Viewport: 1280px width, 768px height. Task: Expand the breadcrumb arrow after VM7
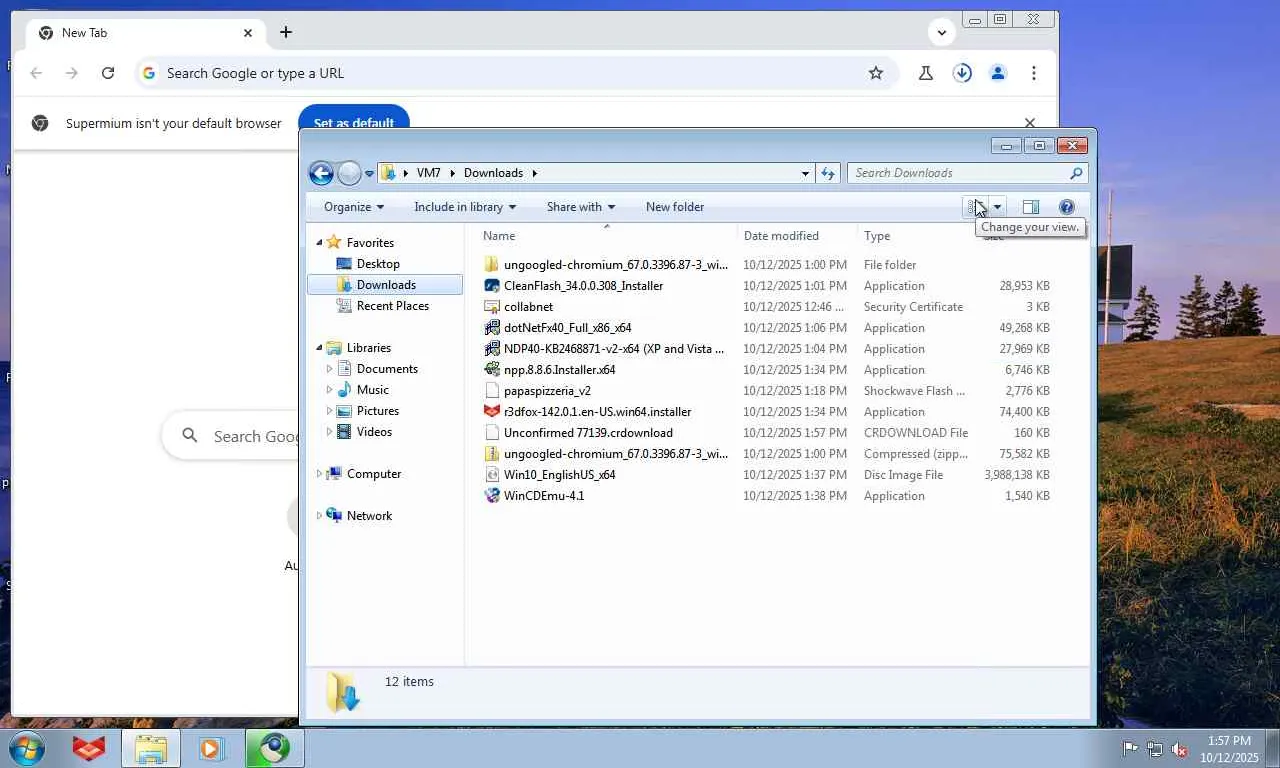coord(452,173)
